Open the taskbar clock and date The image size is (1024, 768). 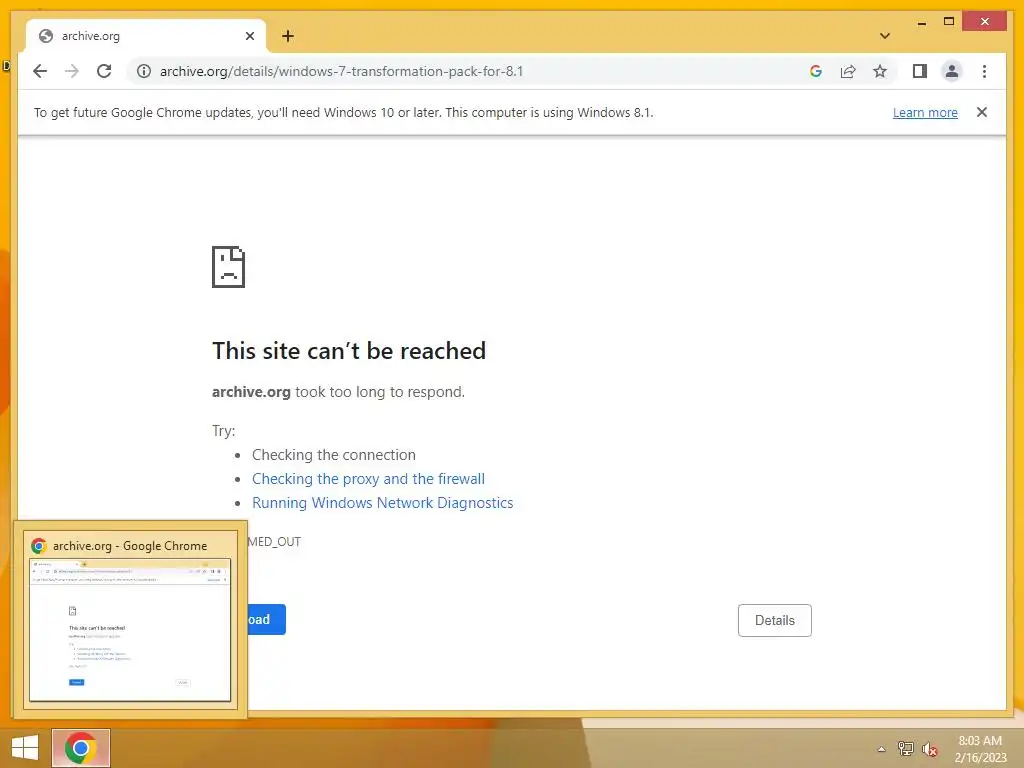pyautogui.click(x=980, y=749)
